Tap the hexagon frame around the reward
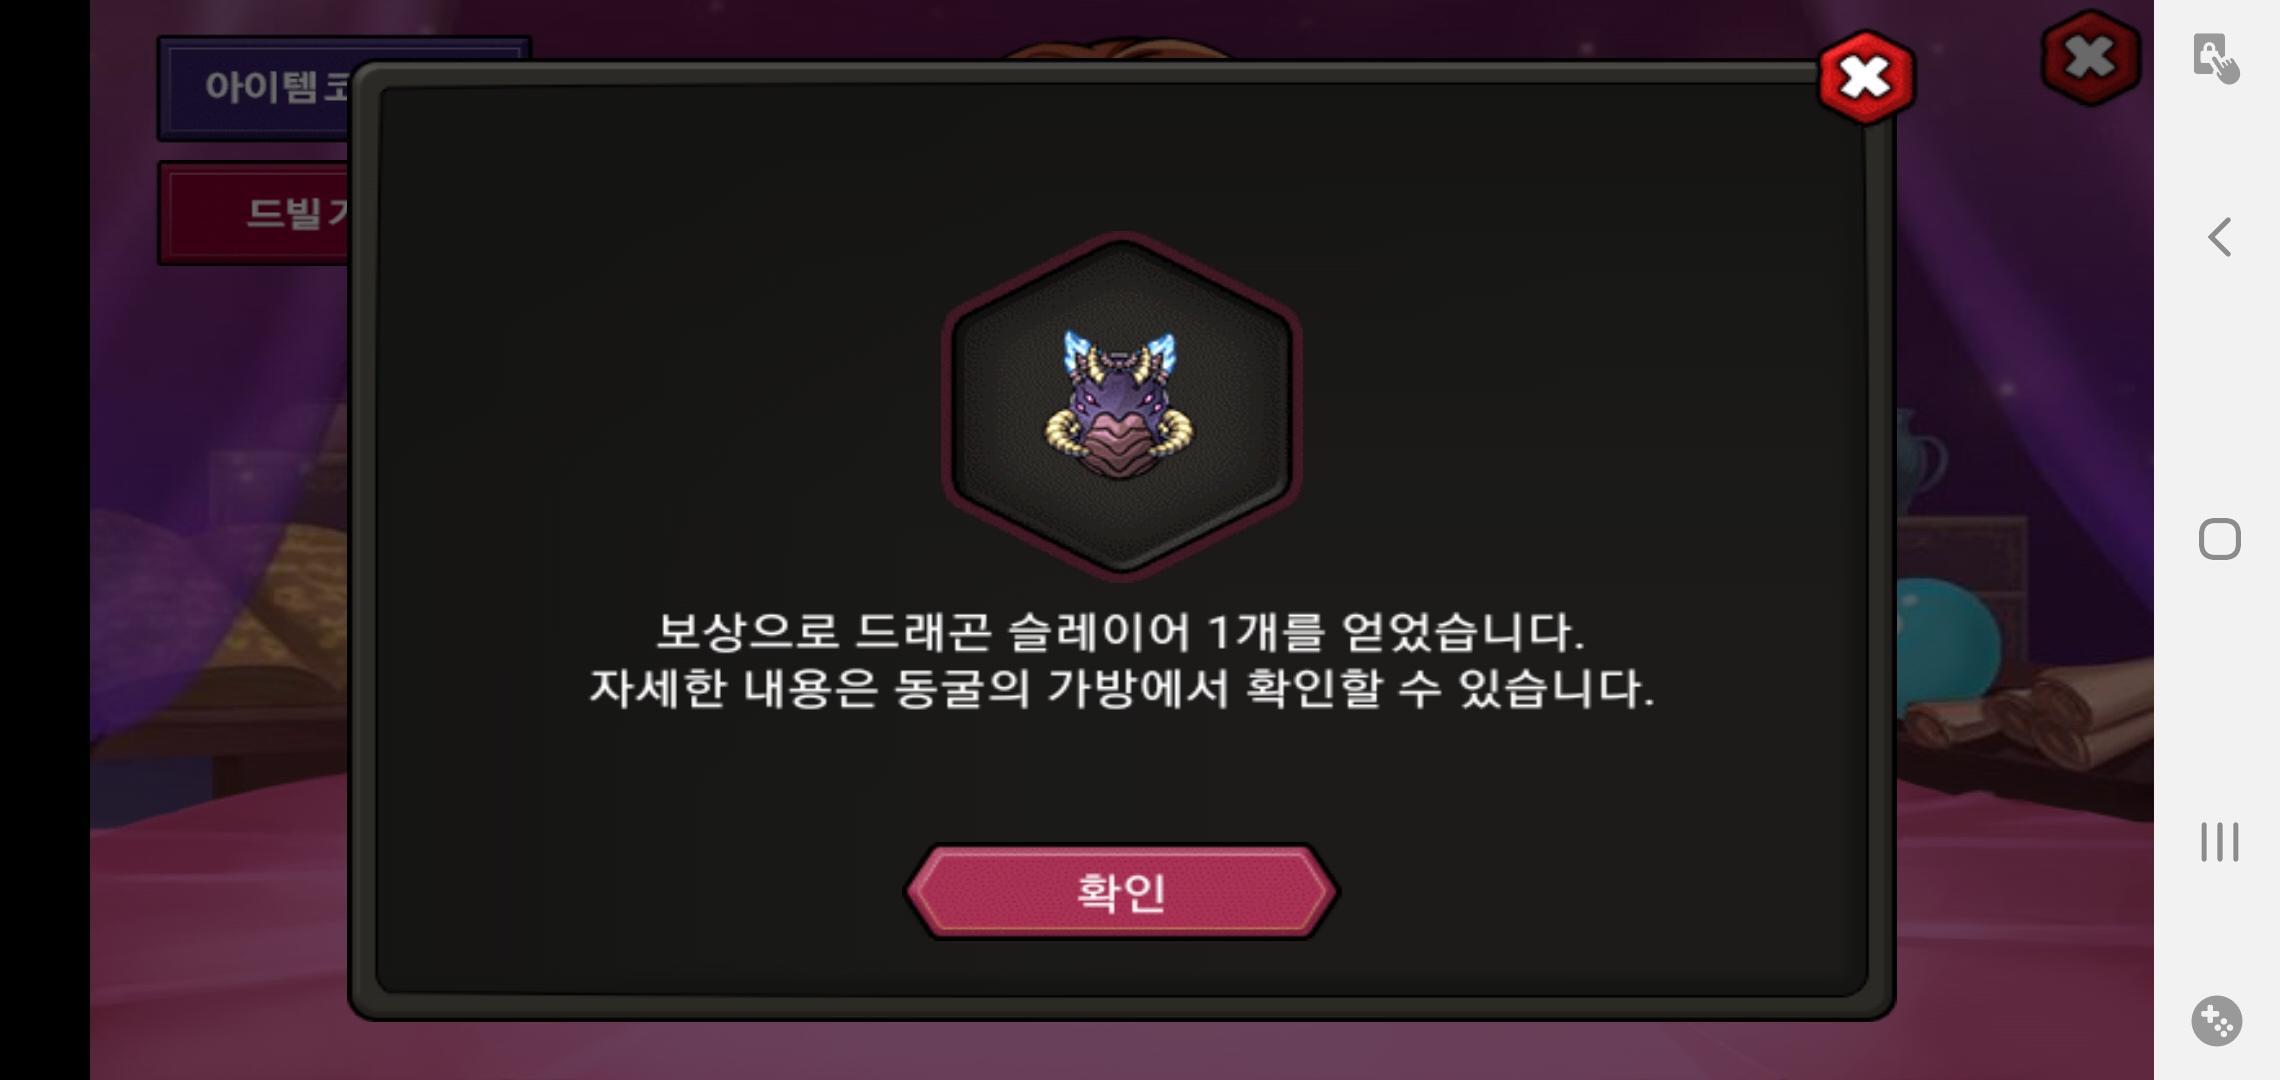 coord(1121,406)
